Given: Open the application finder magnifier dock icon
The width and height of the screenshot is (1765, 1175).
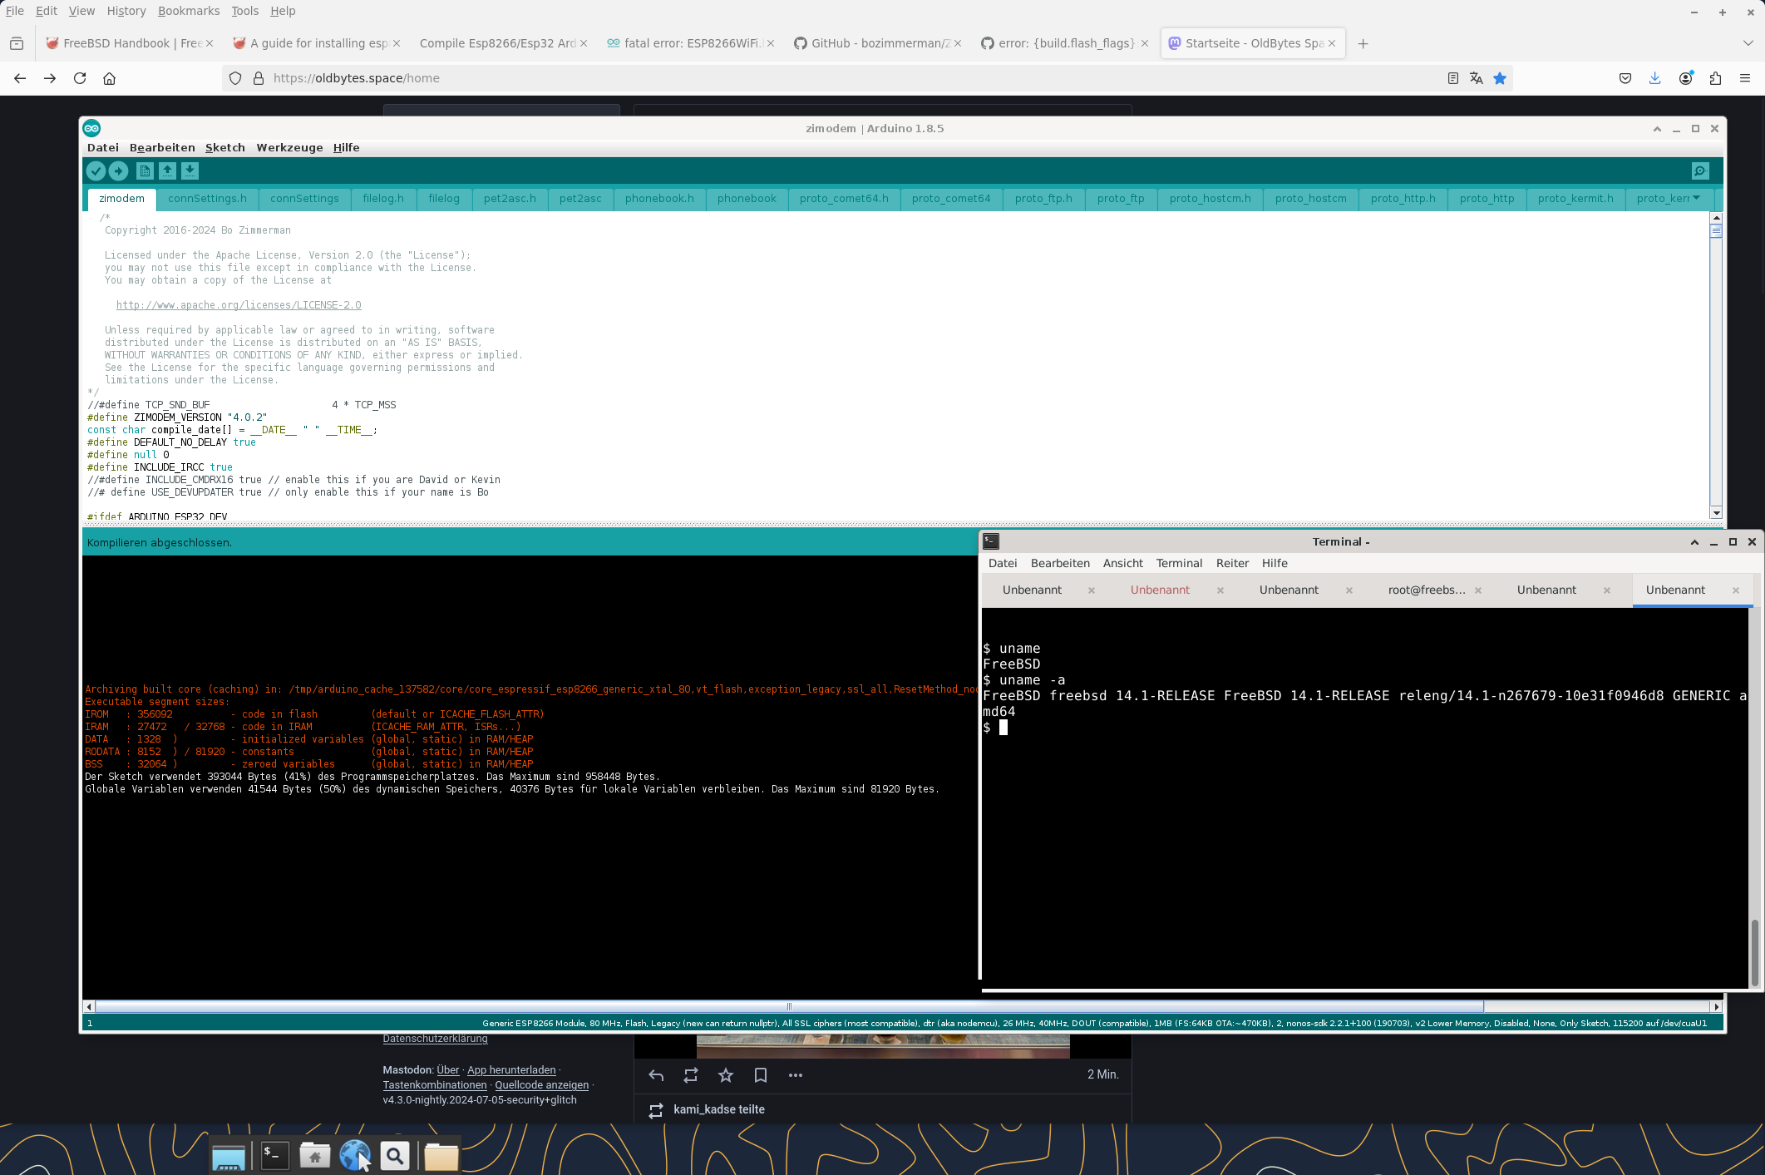Looking at the screenshot, I should tap(395, 1156).
